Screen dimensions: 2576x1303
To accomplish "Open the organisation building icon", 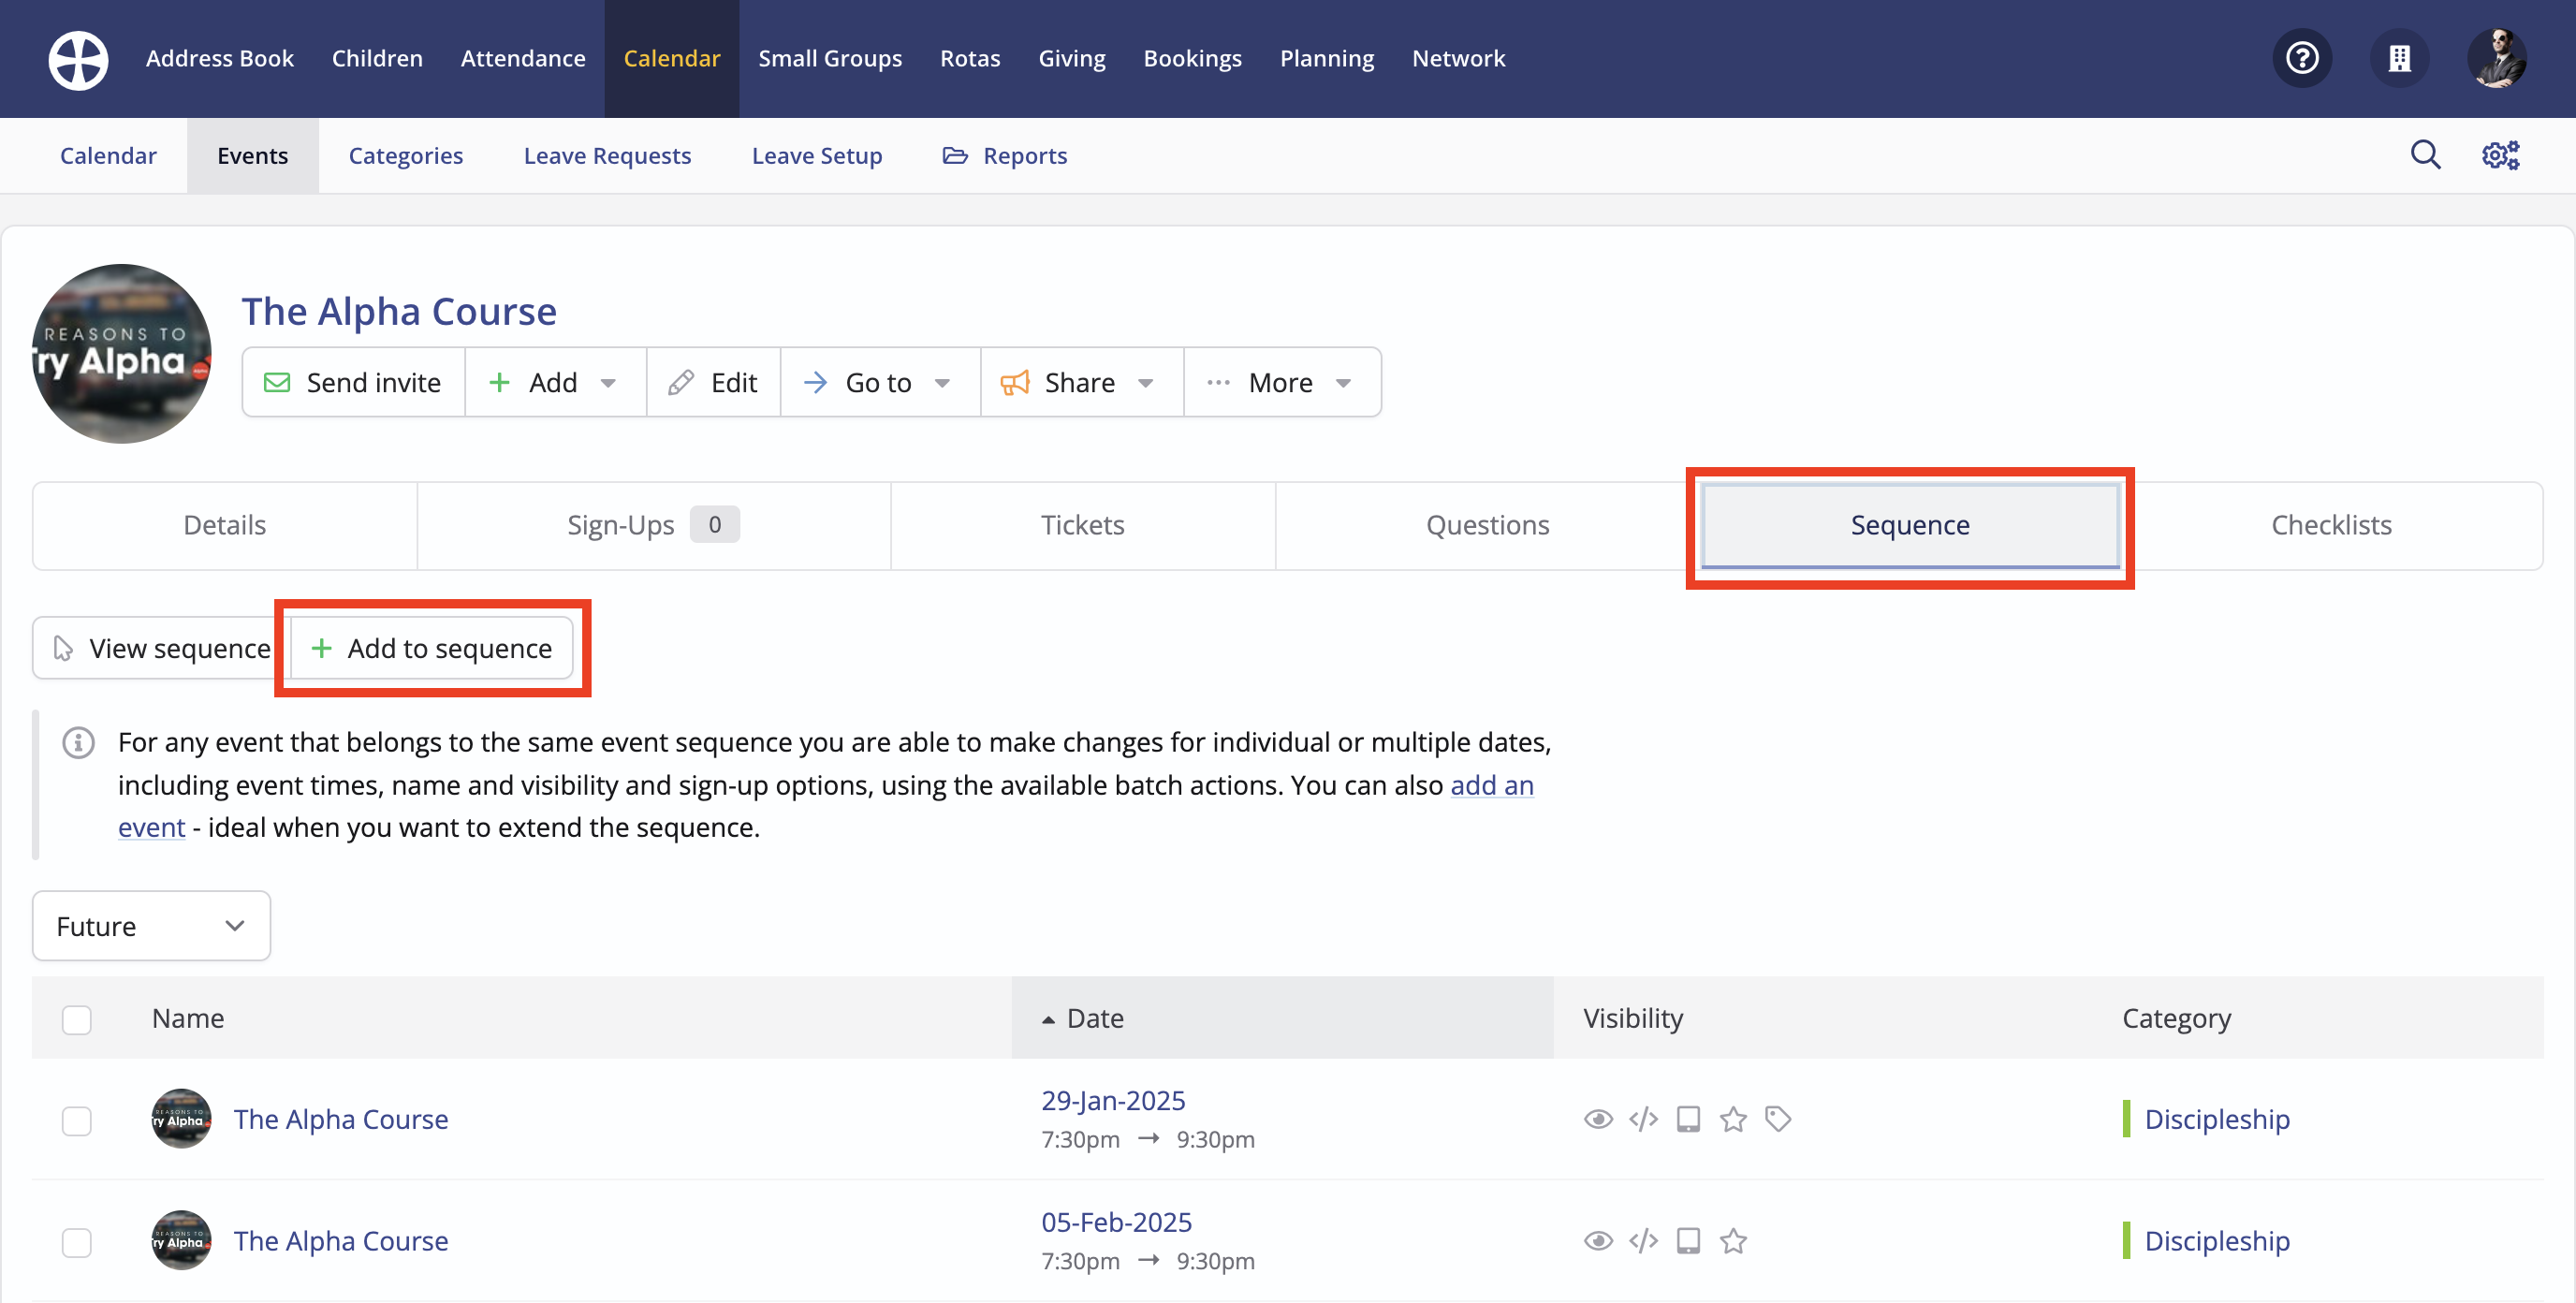I will click(2399, 58).
